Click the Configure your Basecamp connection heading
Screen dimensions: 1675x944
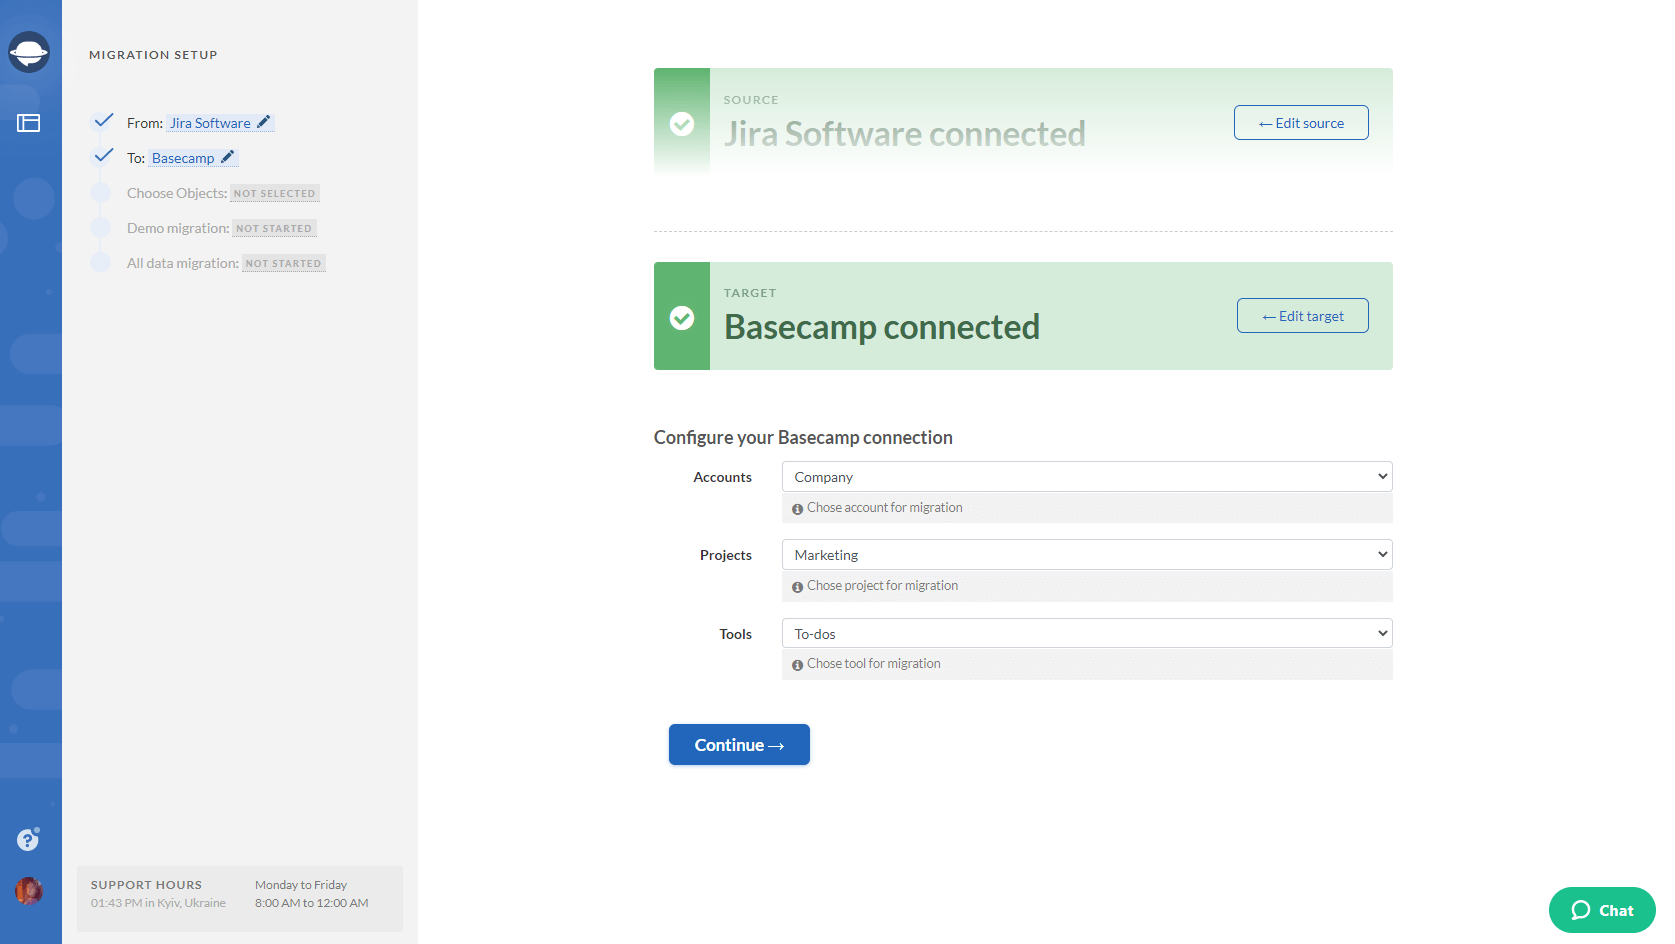[803, 437]
